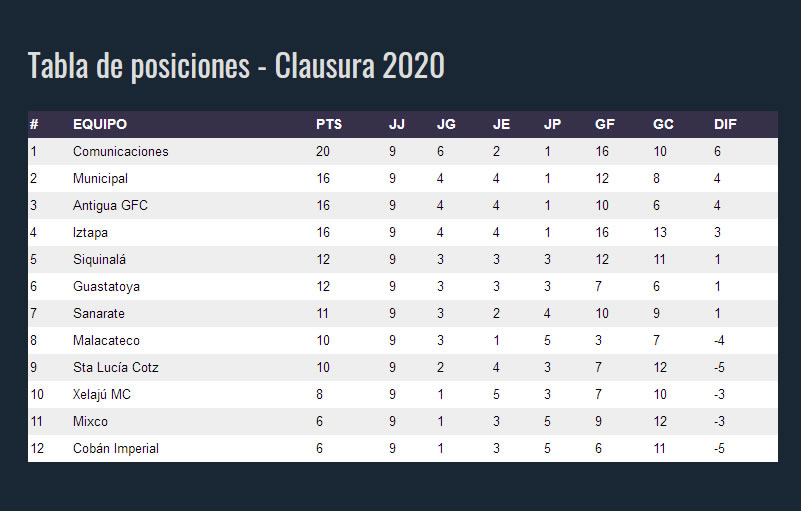Click the PTS column header
The height and width of the screenshot is (511, 801).
click(x=328, y=124)
